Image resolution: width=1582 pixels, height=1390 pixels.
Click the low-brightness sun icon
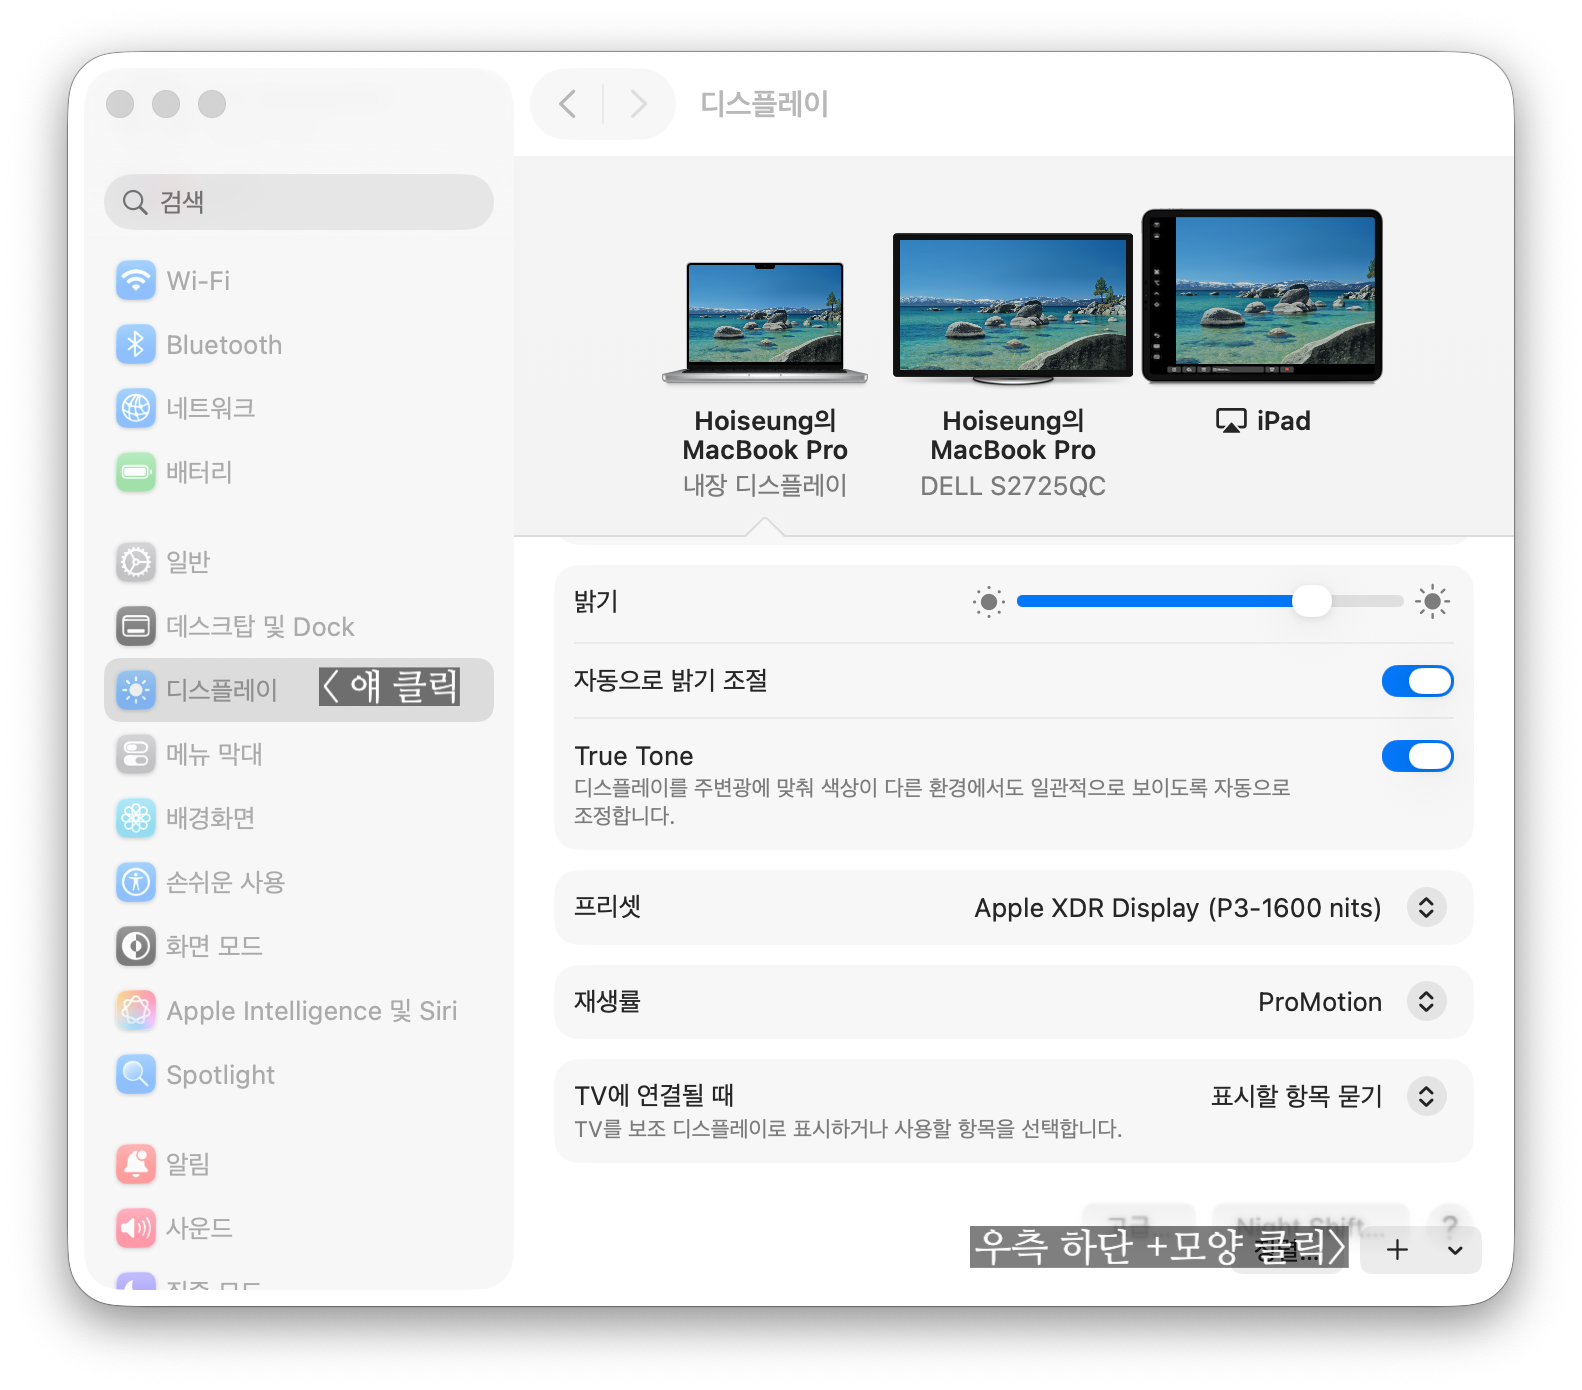pyautogui.click(x=989, y=602)
